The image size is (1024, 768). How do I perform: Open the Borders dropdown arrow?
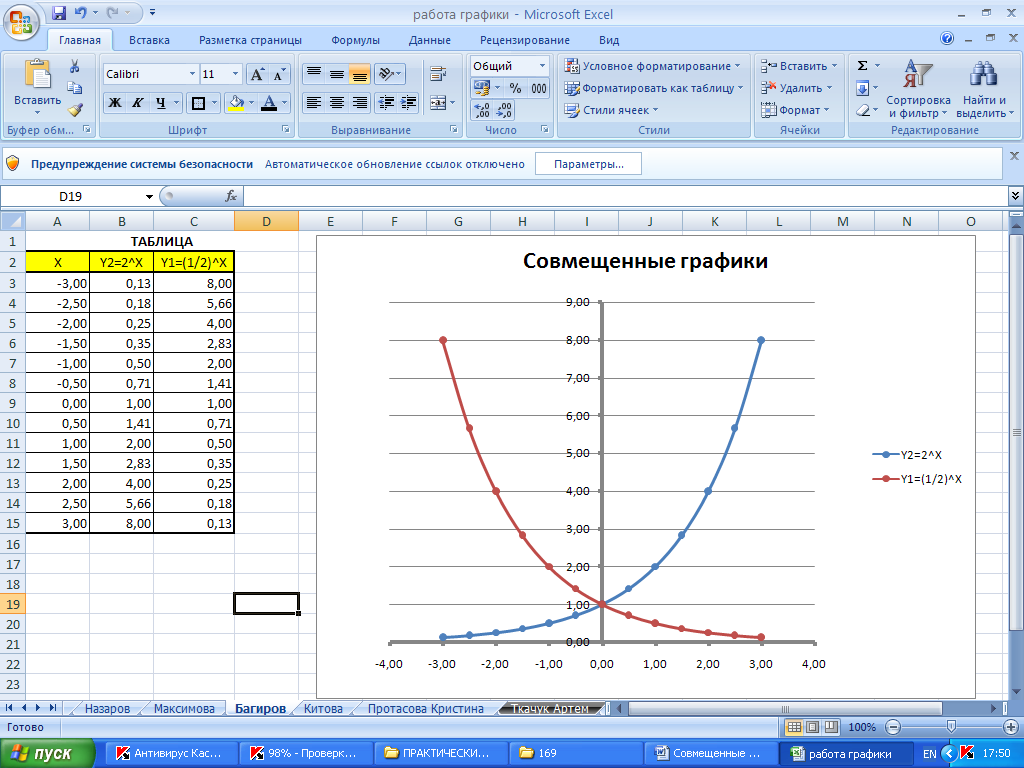click(215, 103)
